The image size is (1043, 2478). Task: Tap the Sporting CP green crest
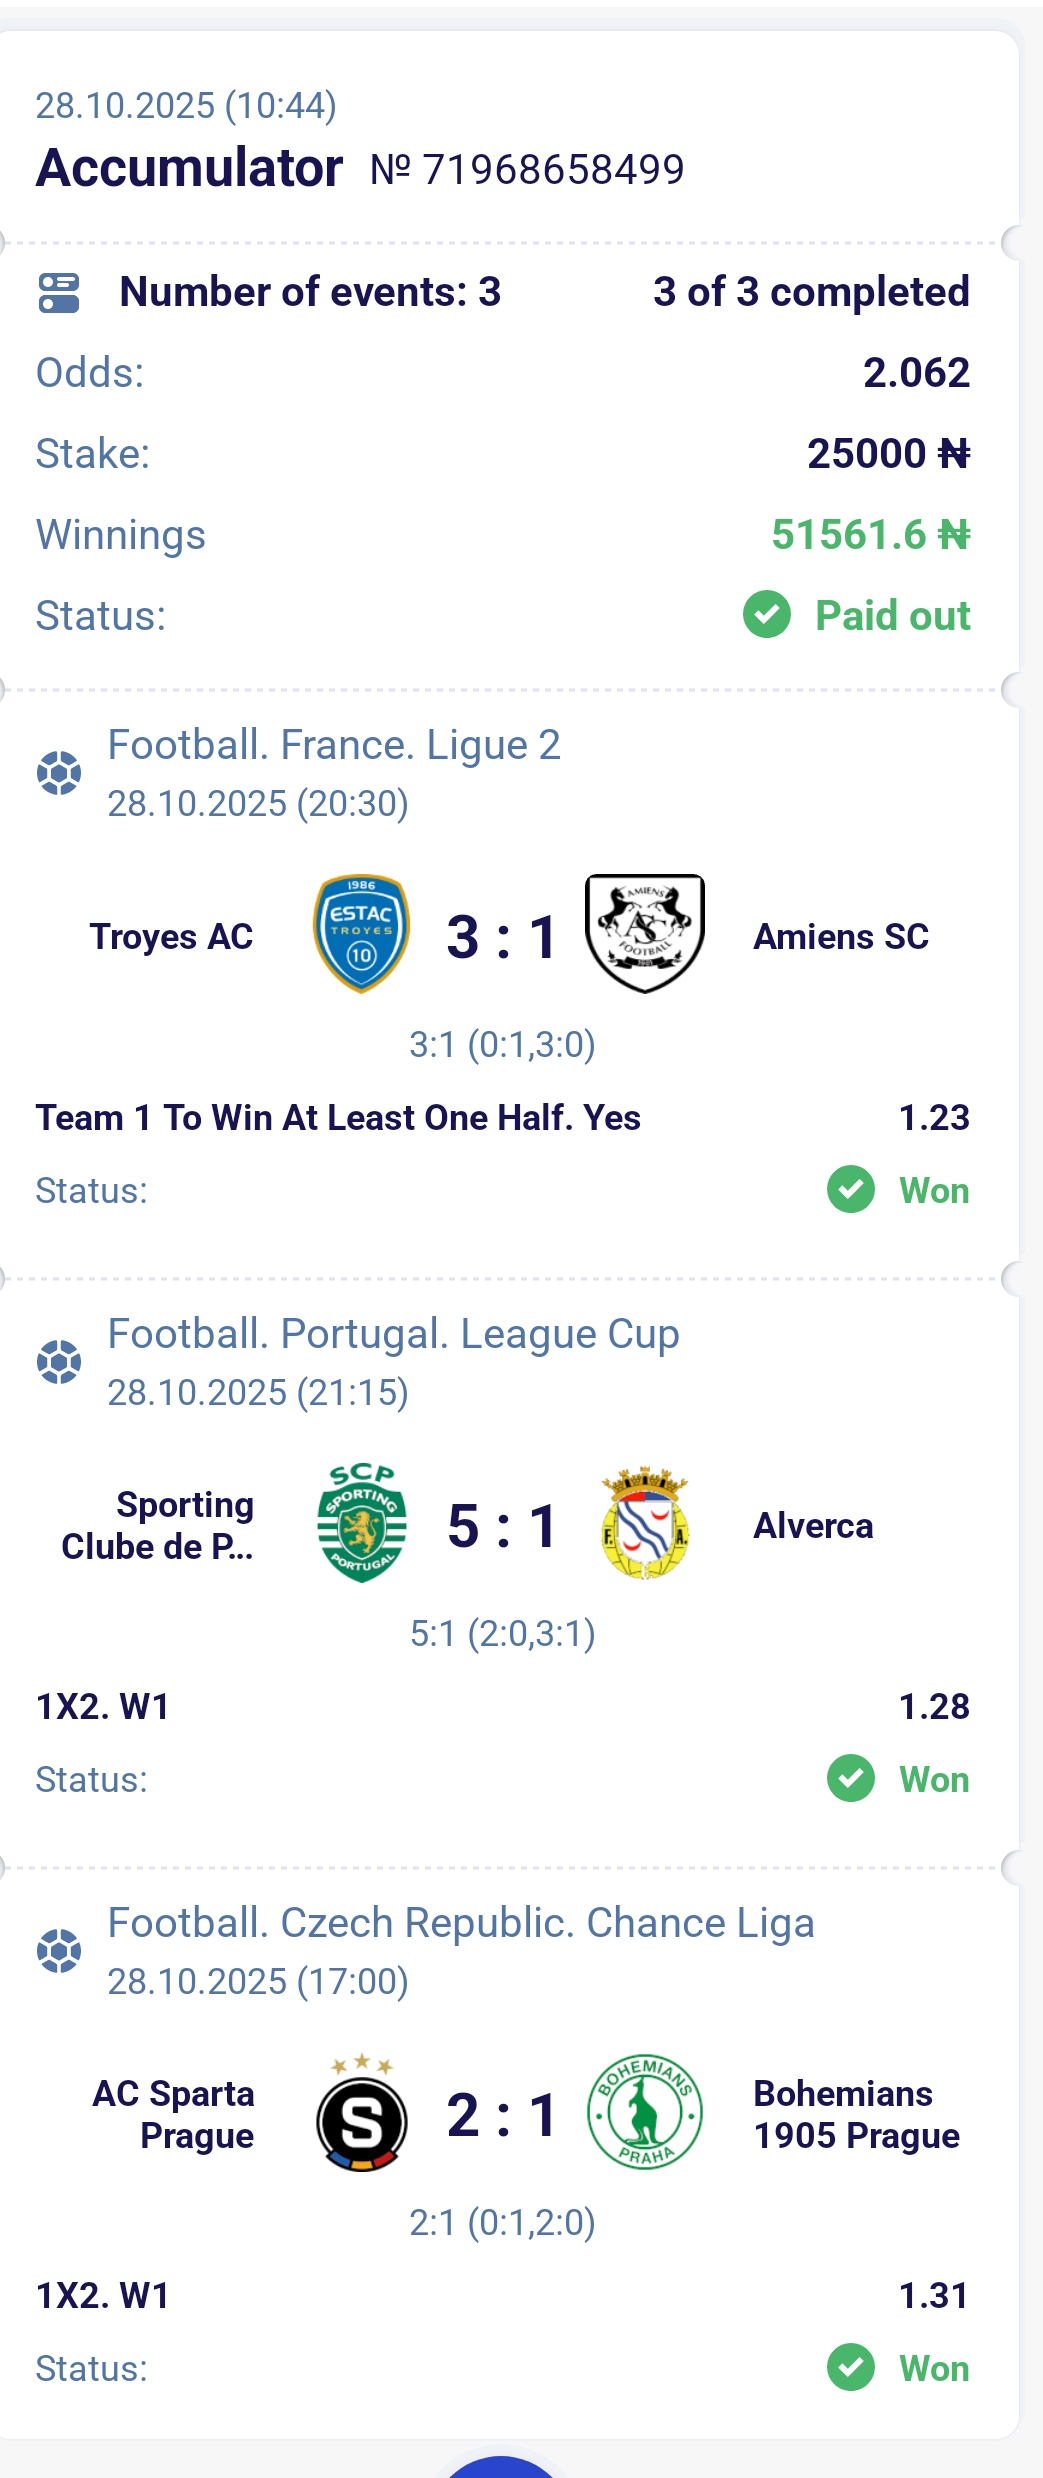coord(361,1523)
